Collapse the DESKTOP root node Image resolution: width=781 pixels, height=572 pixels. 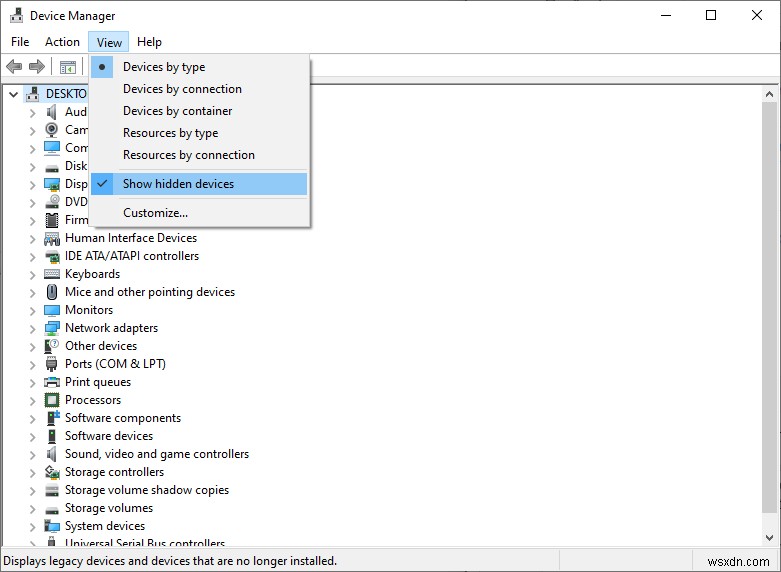pyautogui.click(x=13, y=94)
